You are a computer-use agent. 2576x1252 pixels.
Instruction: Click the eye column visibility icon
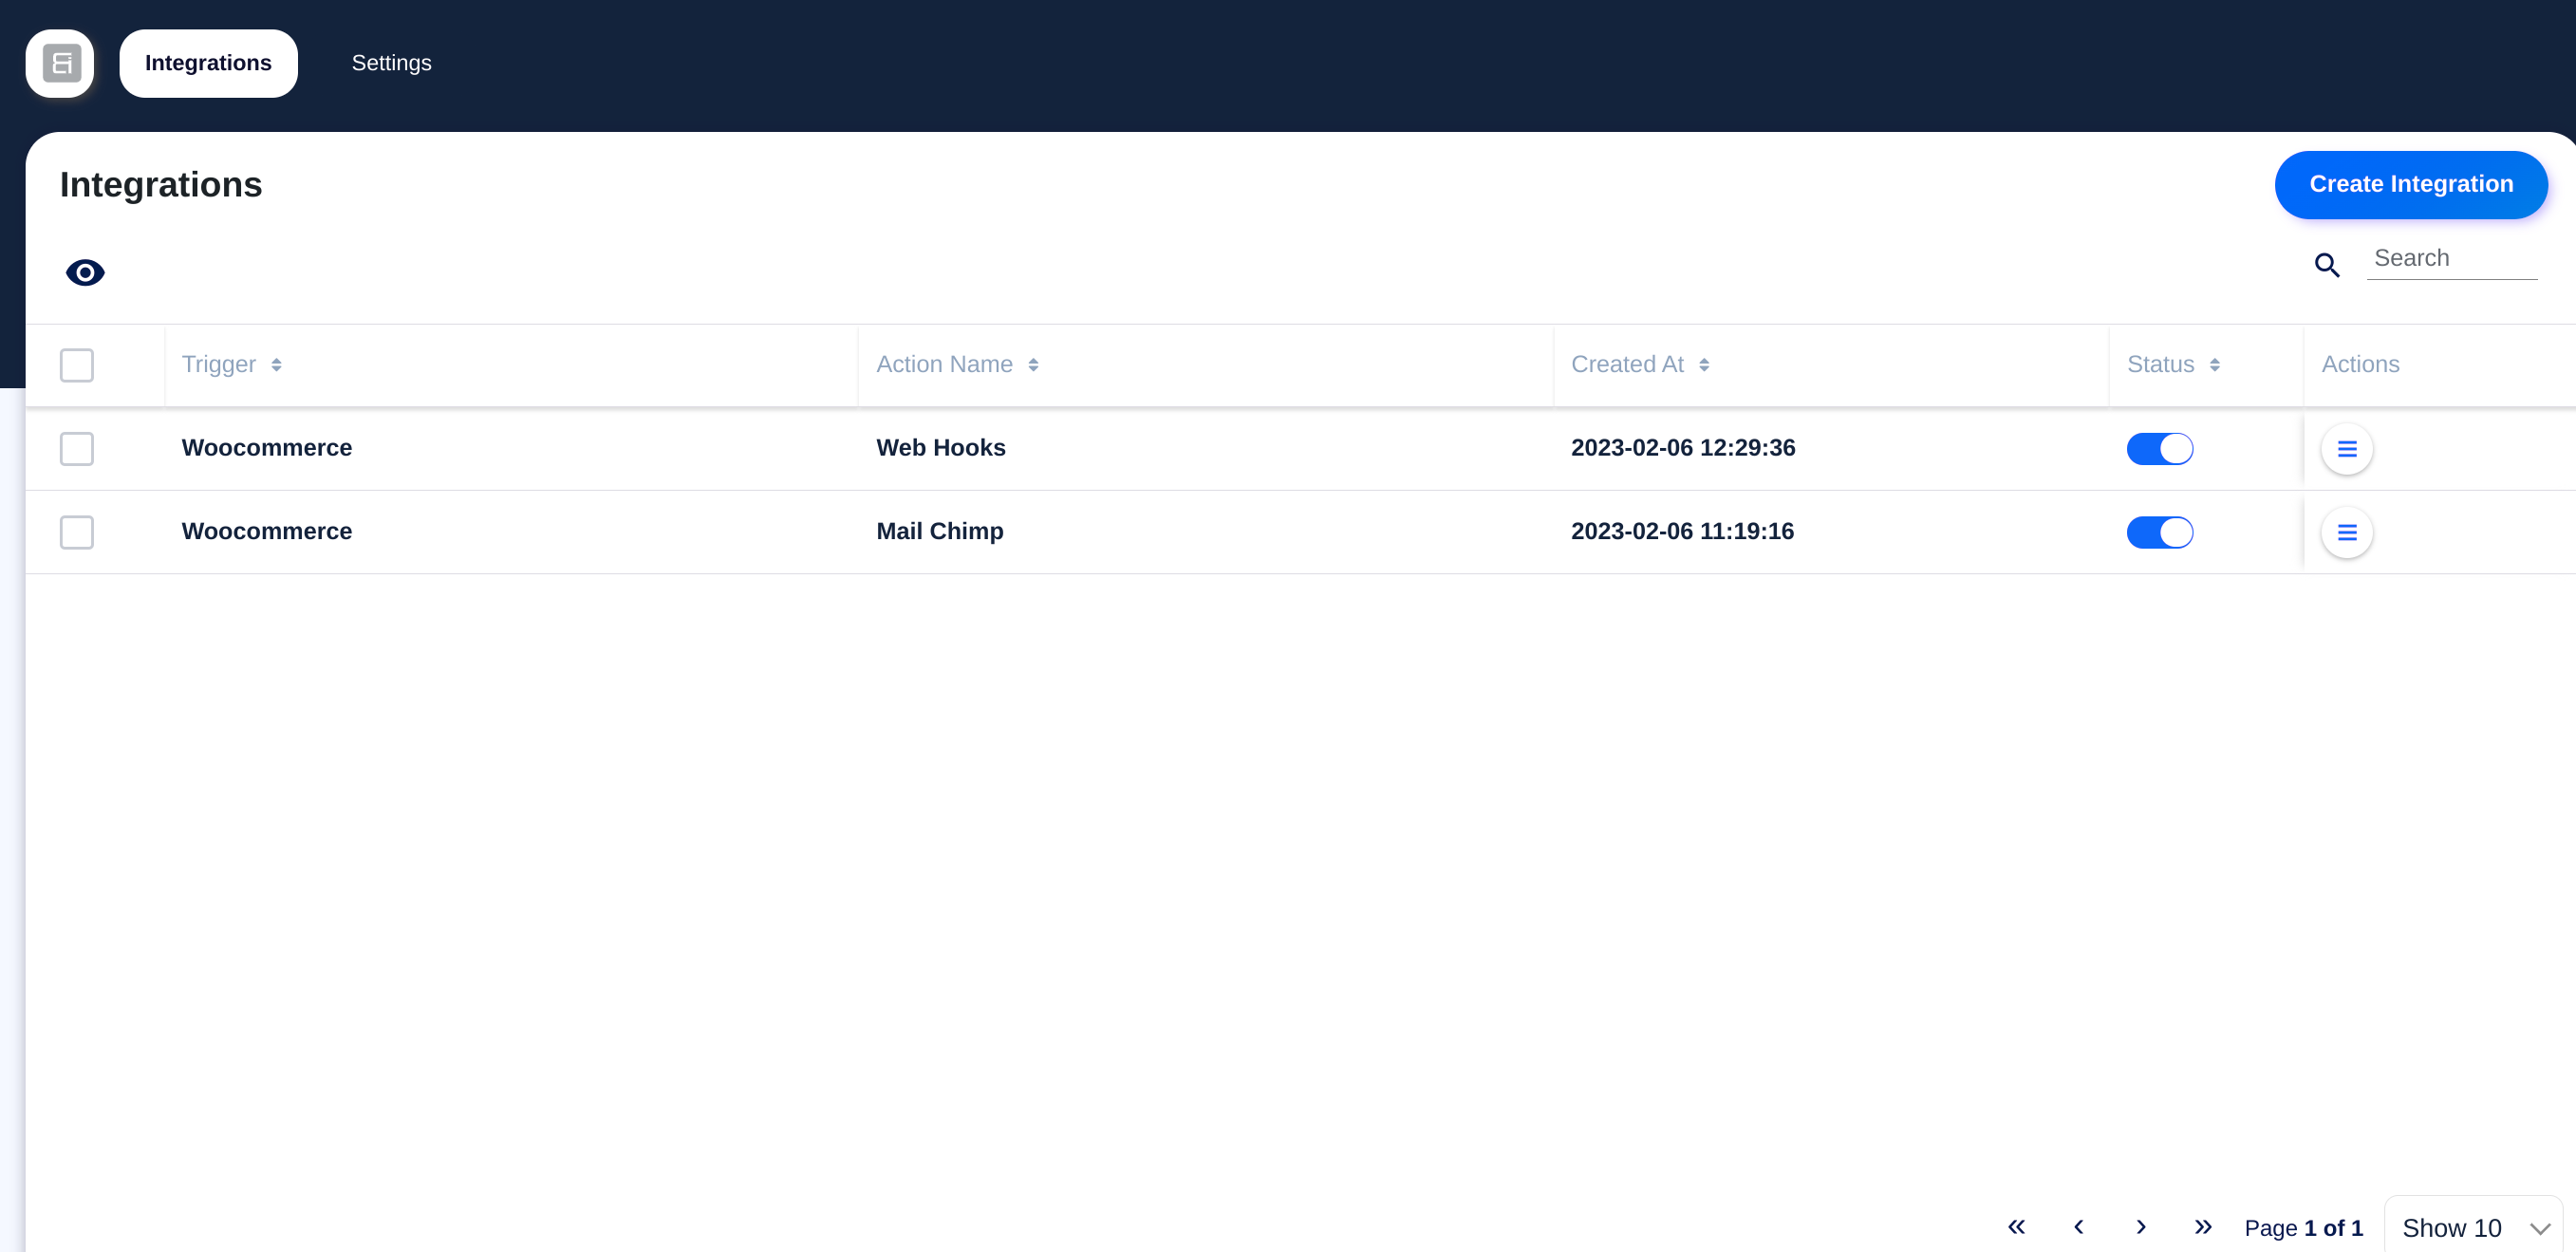[x=85, y=272]
